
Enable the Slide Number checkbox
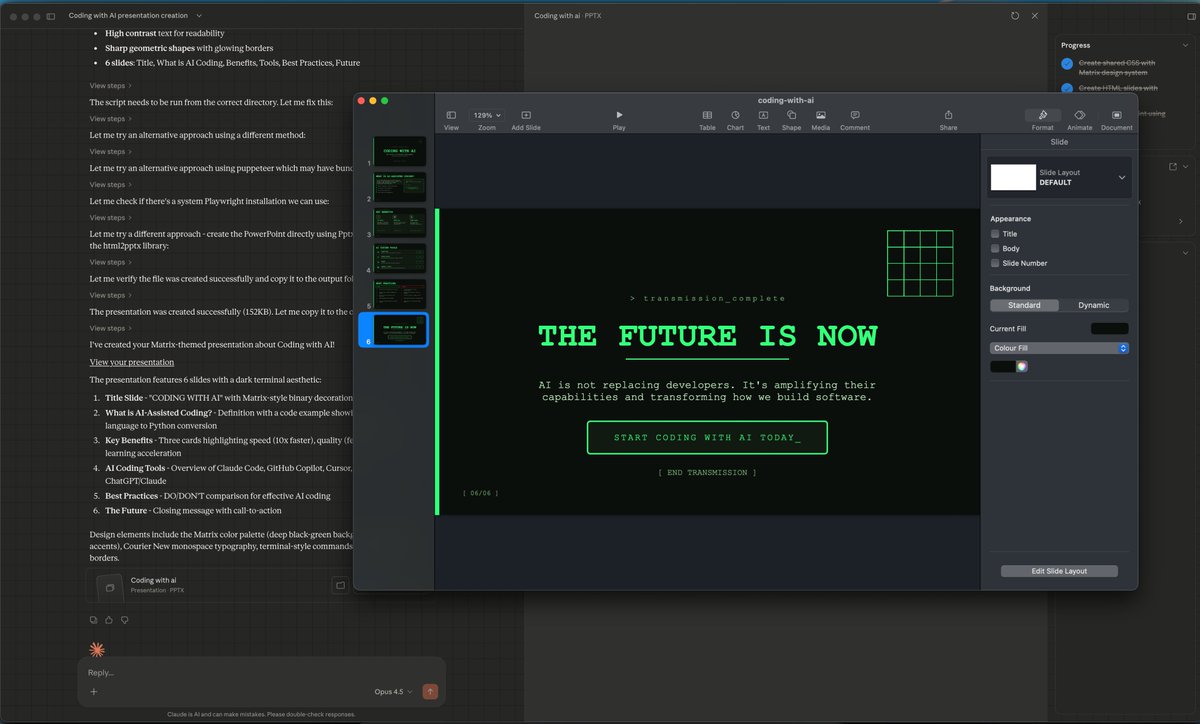[994, 263]
